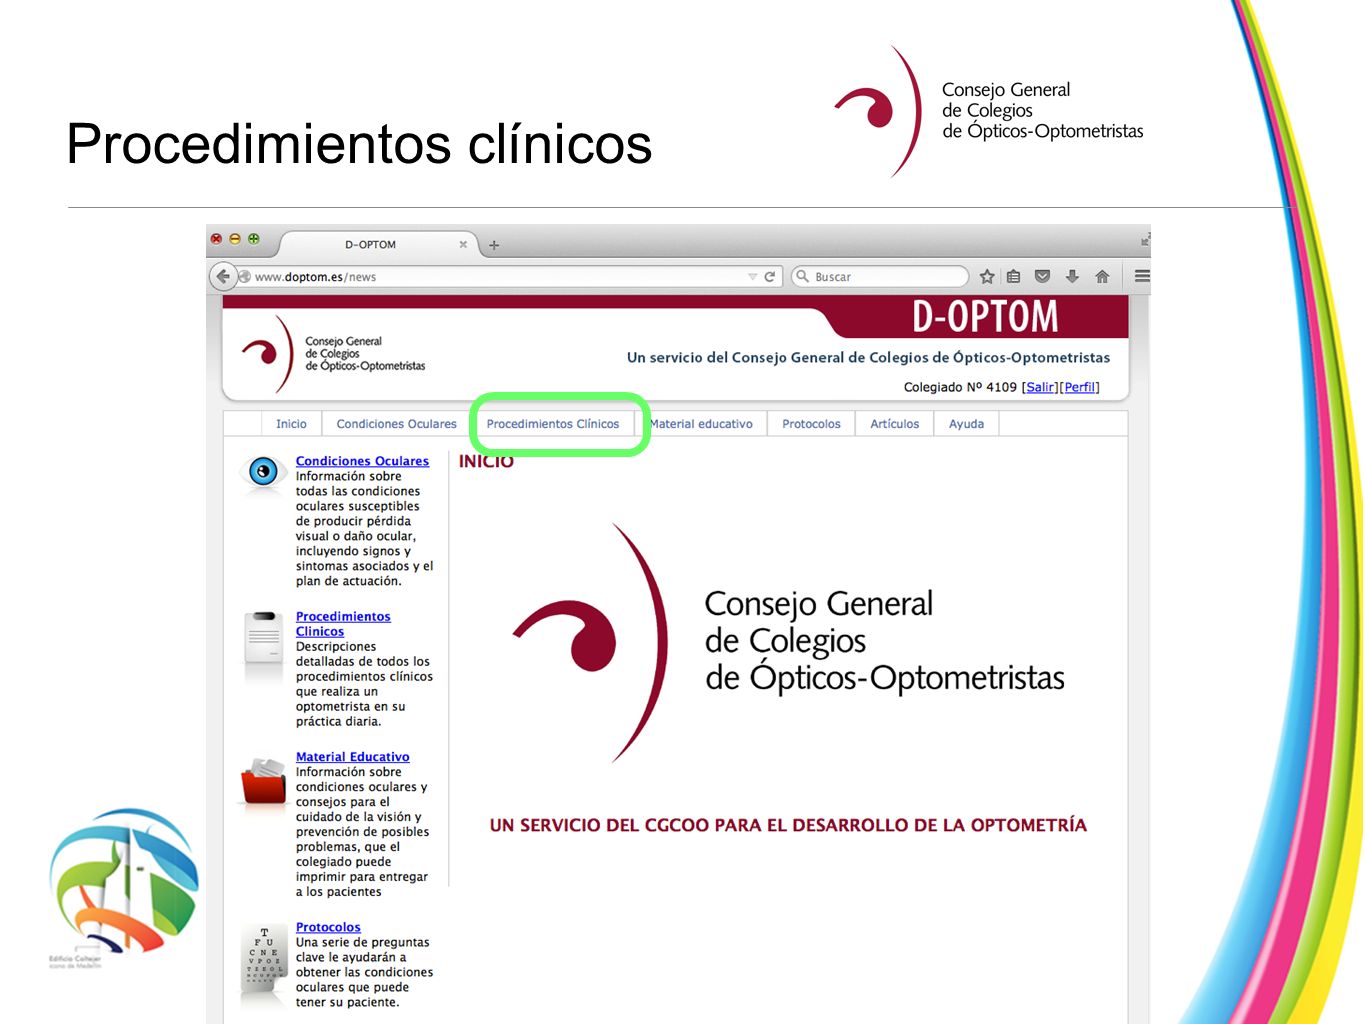Follow the Procedimientos Clinicos sidebar link
Screen dimensions: 1365x1024
(x=343, y=624)
